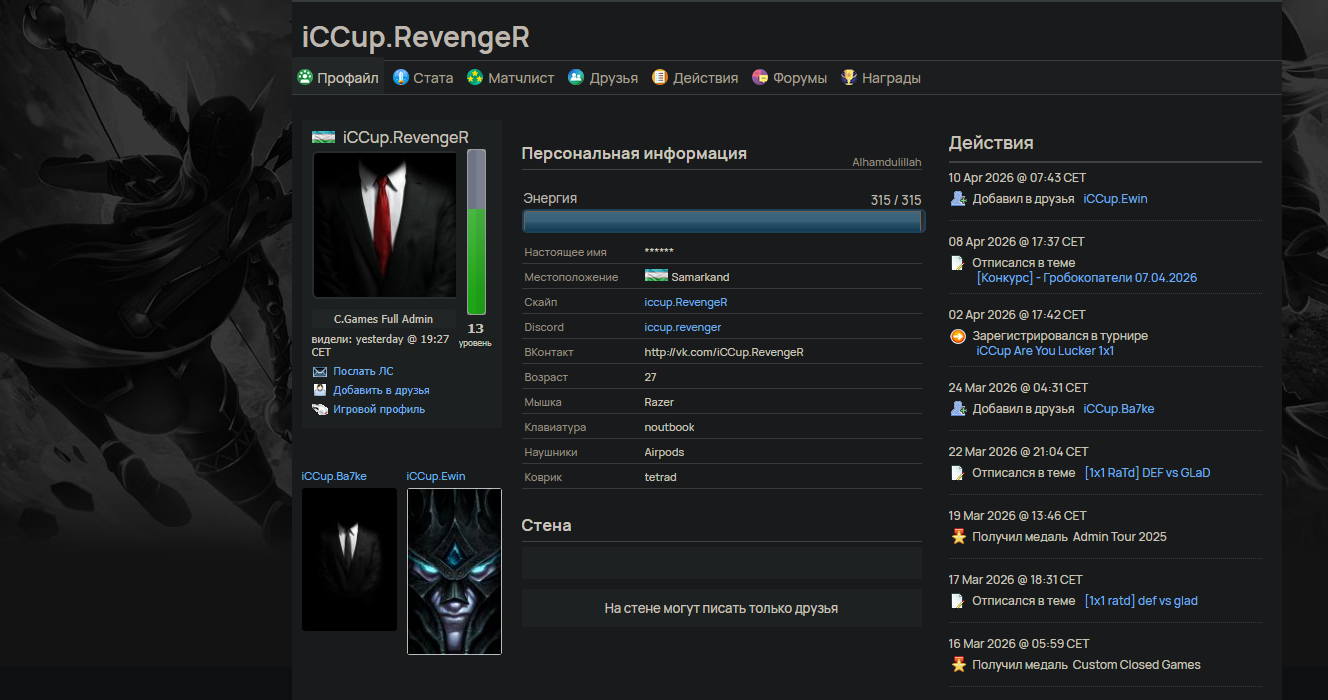
Task: Click the Друзья people icon
Action: pos(576,77)
